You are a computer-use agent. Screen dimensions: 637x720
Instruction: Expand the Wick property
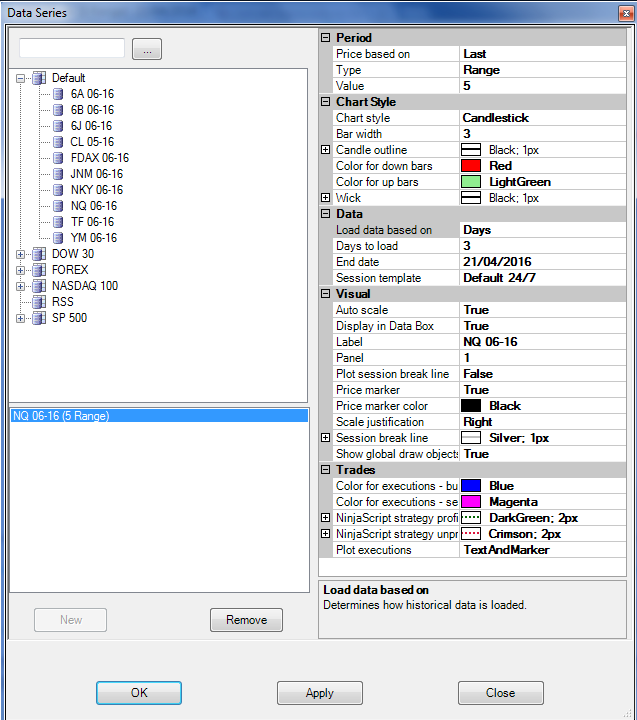tap(326, 197)
